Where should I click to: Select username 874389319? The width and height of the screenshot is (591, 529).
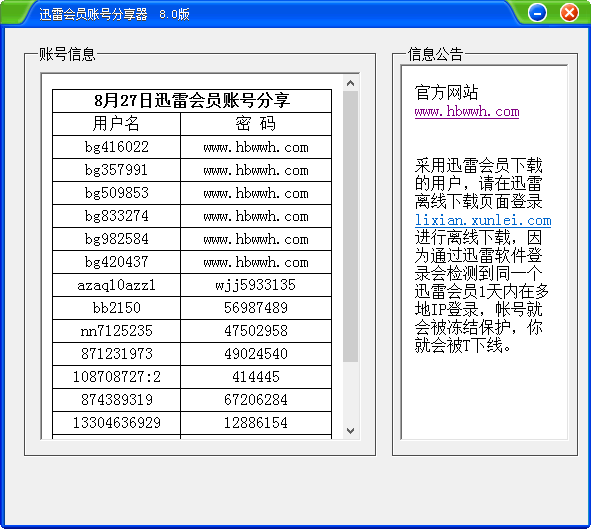(x=116, y=400)
